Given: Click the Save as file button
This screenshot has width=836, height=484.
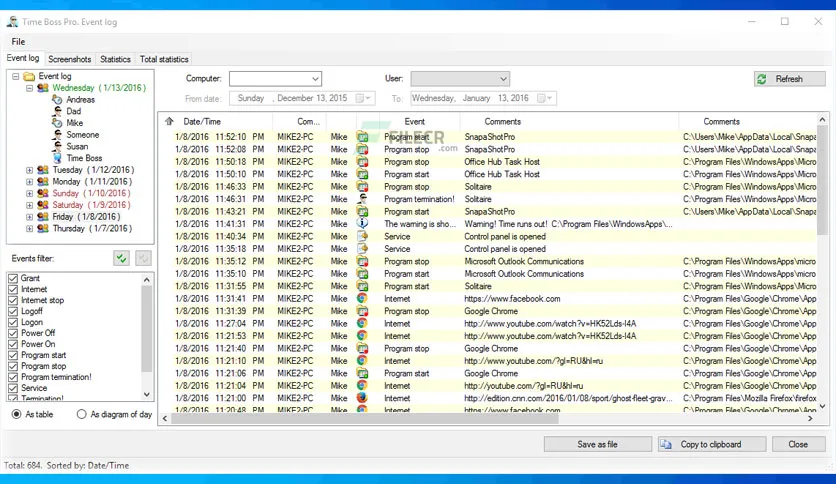Looking at the screenshot, I should pyautogui.click(x=597, y=444).
